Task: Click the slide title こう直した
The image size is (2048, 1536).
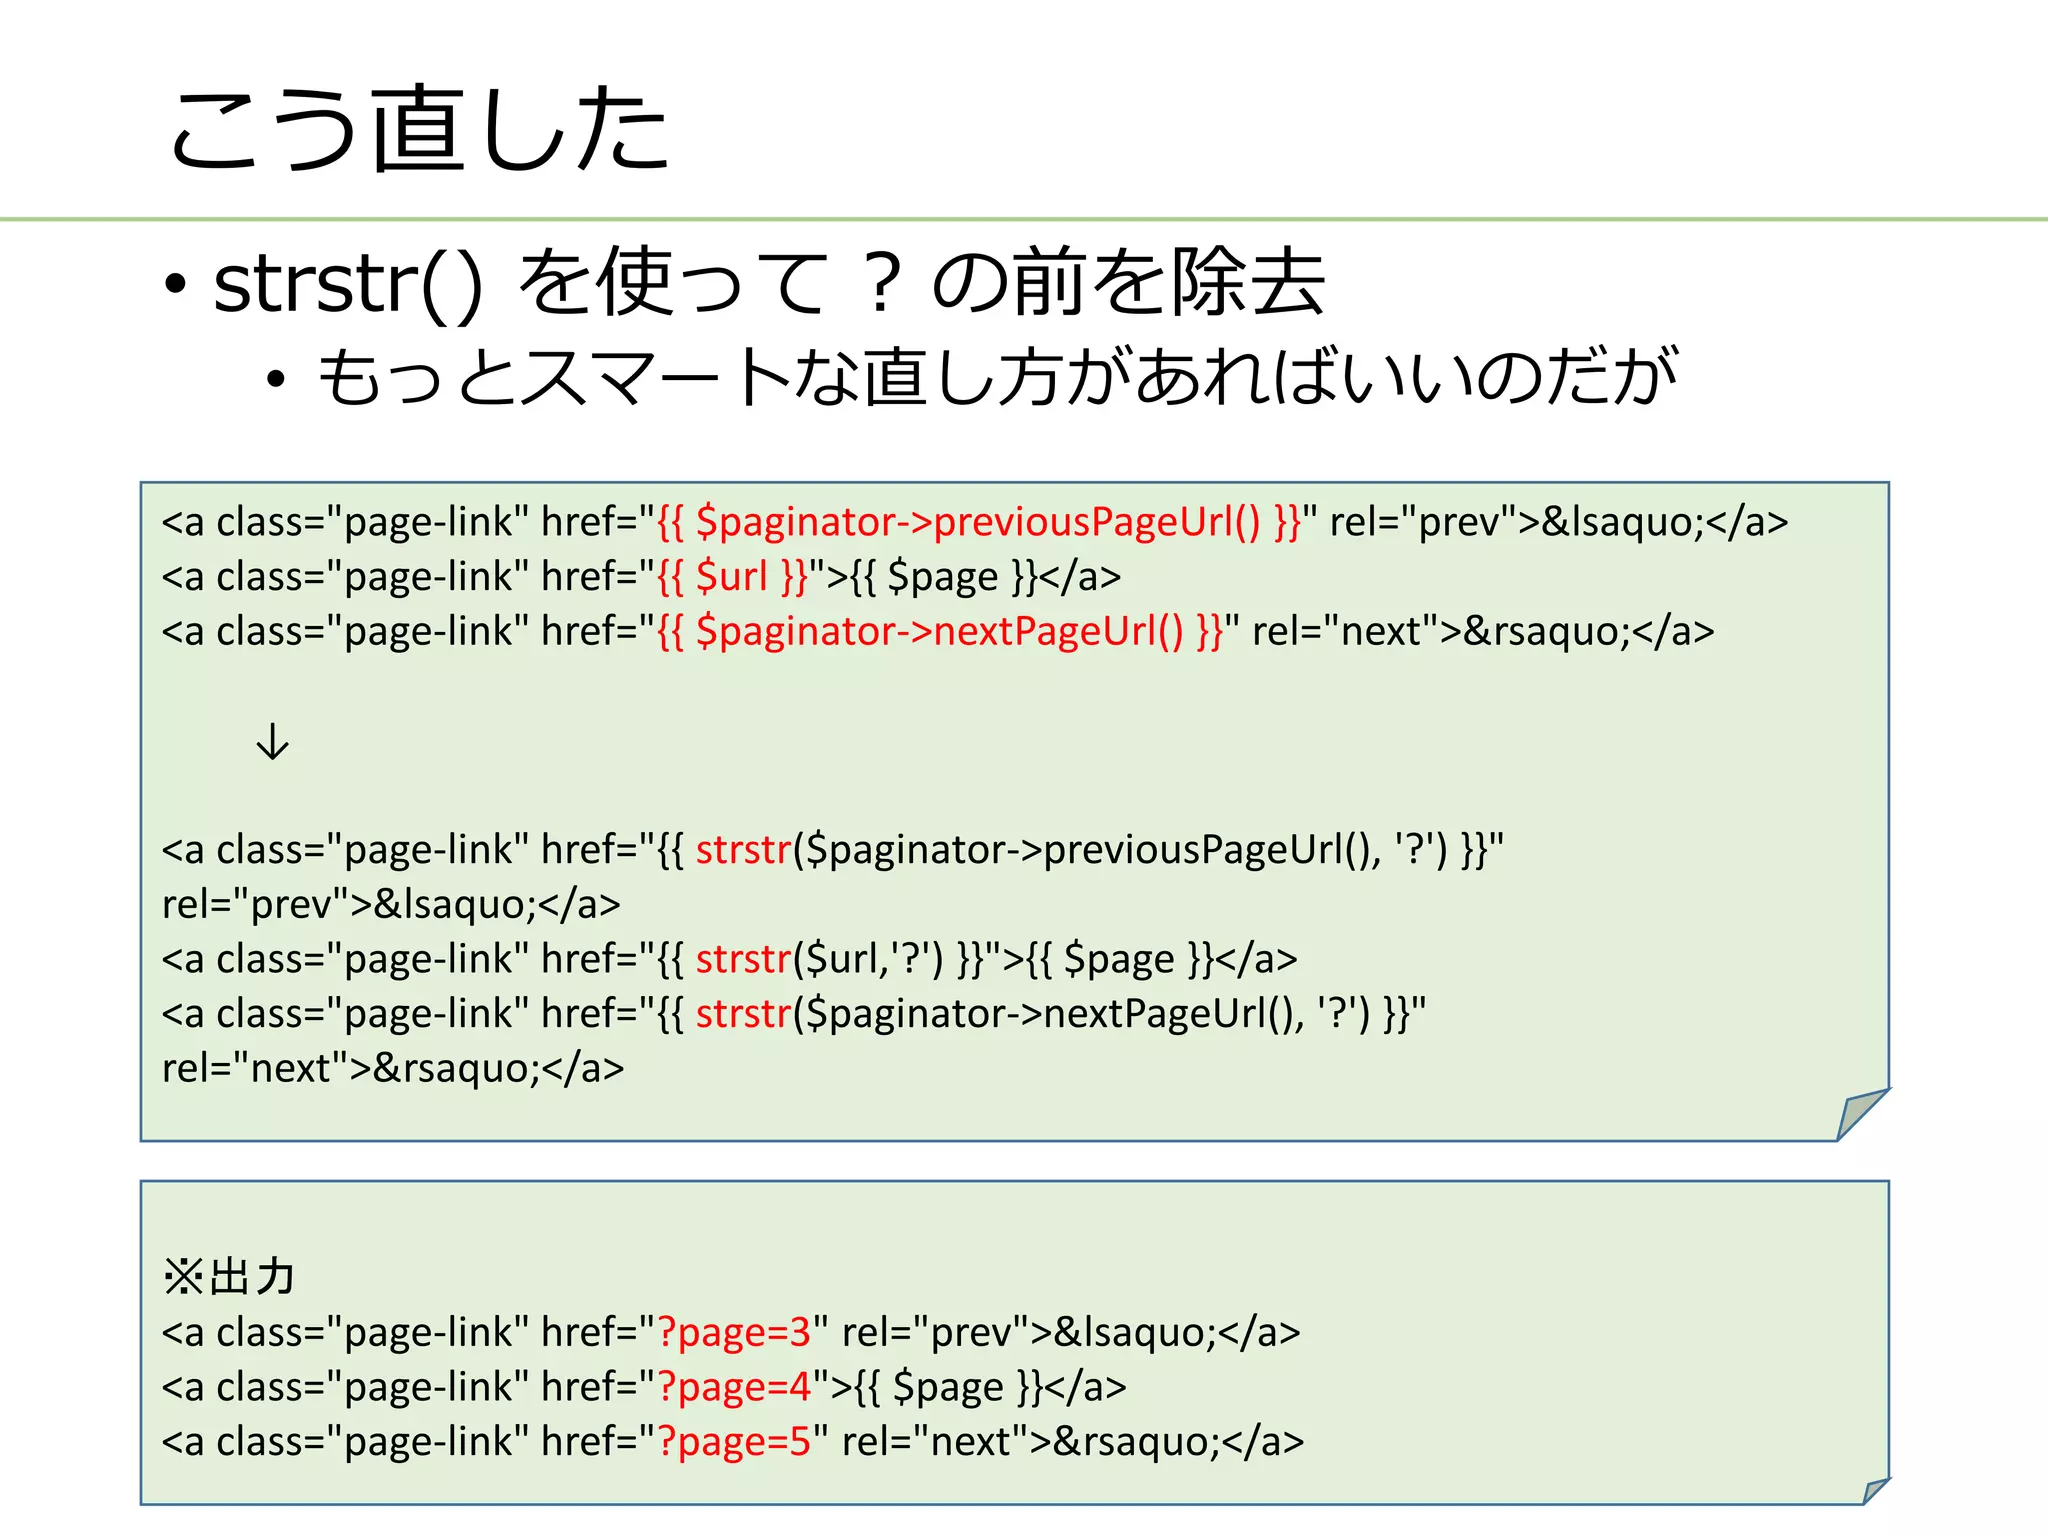Action: [x=420, y=128]
